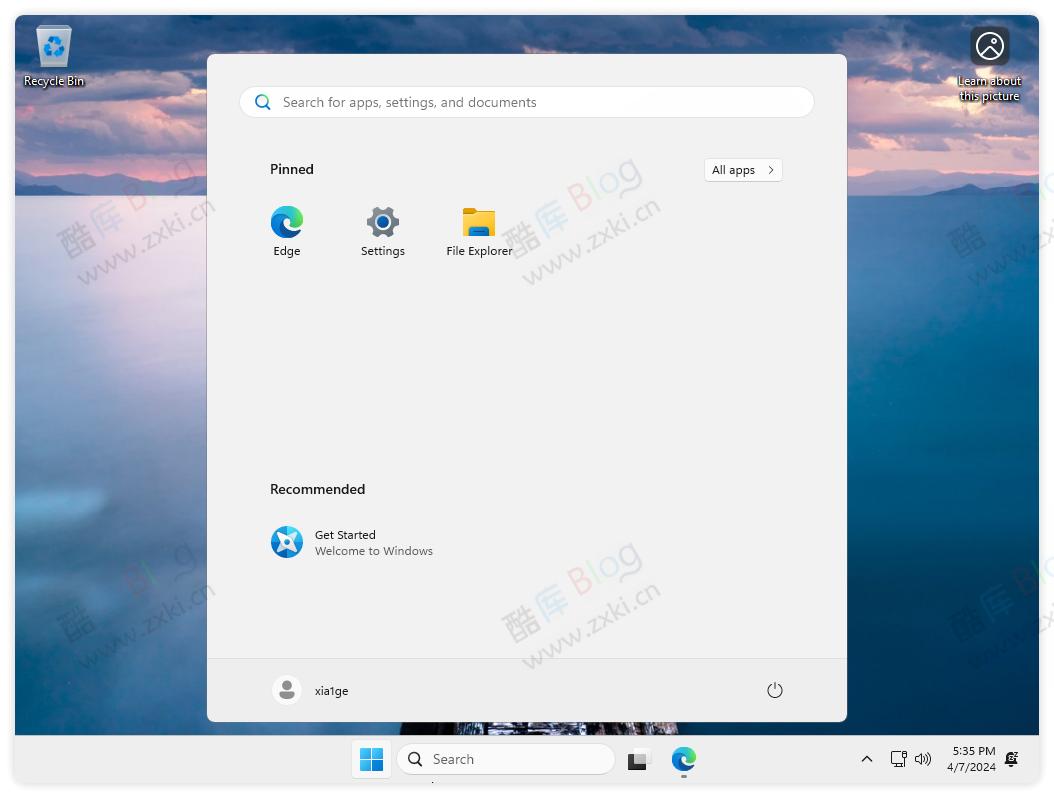Click the Start button on the taskbar
The height and width of the screenshot is (798, 1054).
point(371,759)
